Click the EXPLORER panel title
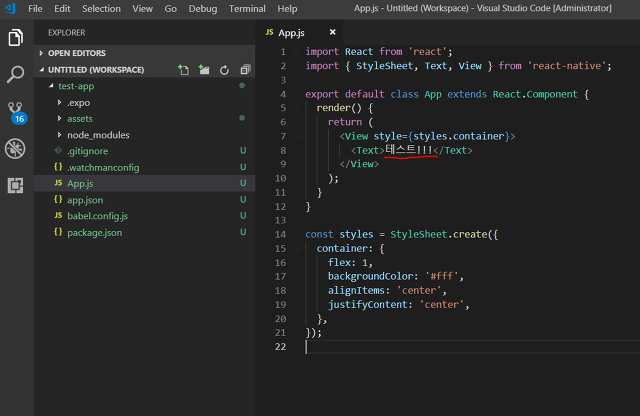 coord(67,33)
